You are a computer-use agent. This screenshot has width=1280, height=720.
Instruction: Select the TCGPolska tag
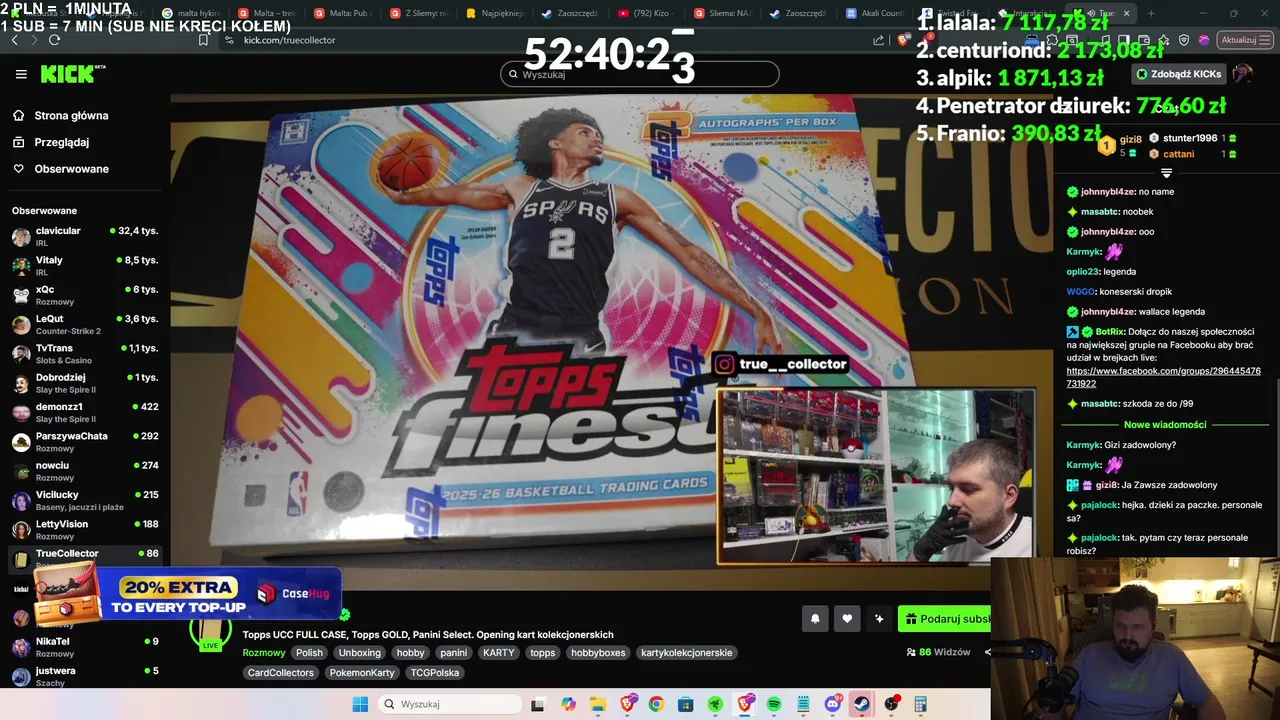tap(434, 673)
